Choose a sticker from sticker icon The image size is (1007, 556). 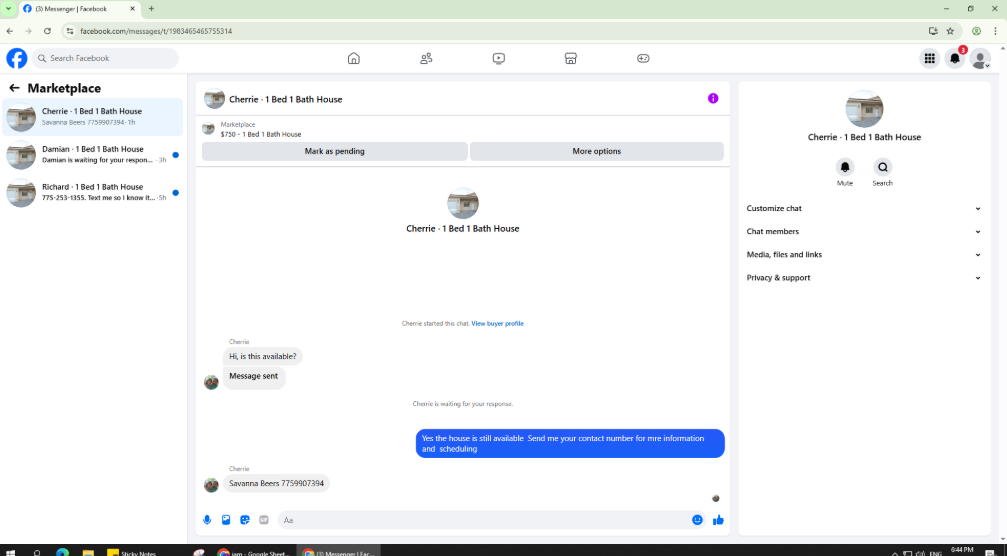pos(245,520)
